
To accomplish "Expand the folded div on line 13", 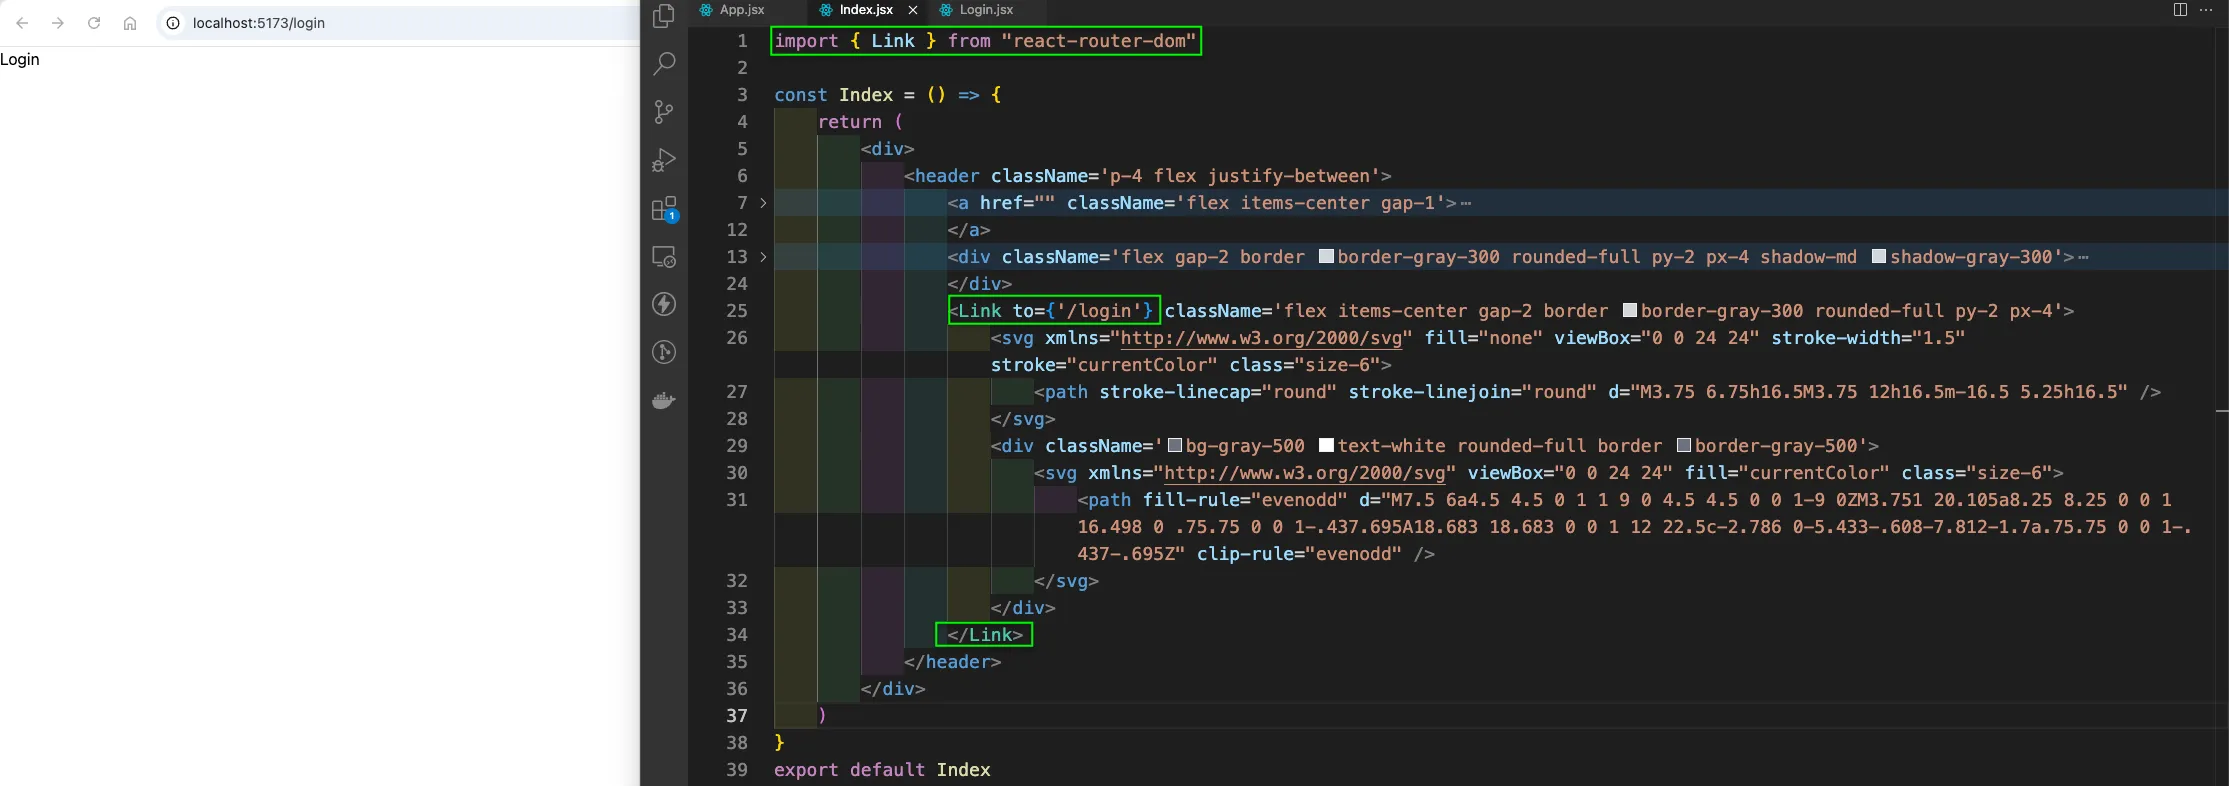I will coord(763,257).
